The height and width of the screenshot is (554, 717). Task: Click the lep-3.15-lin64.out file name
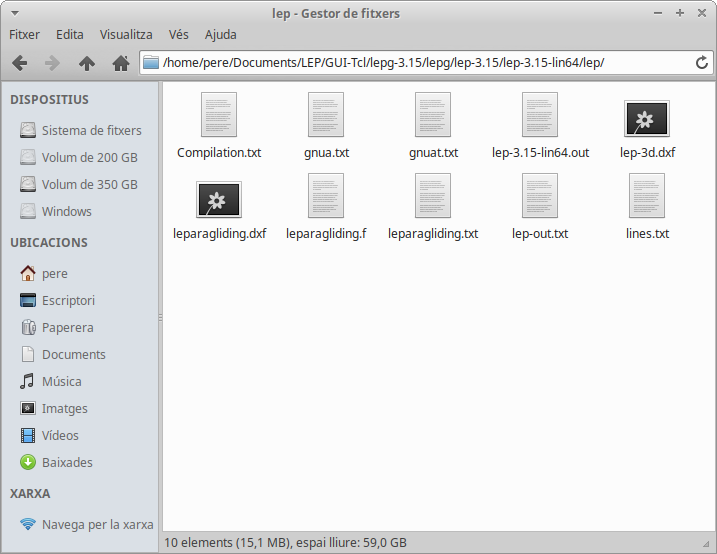540,153
